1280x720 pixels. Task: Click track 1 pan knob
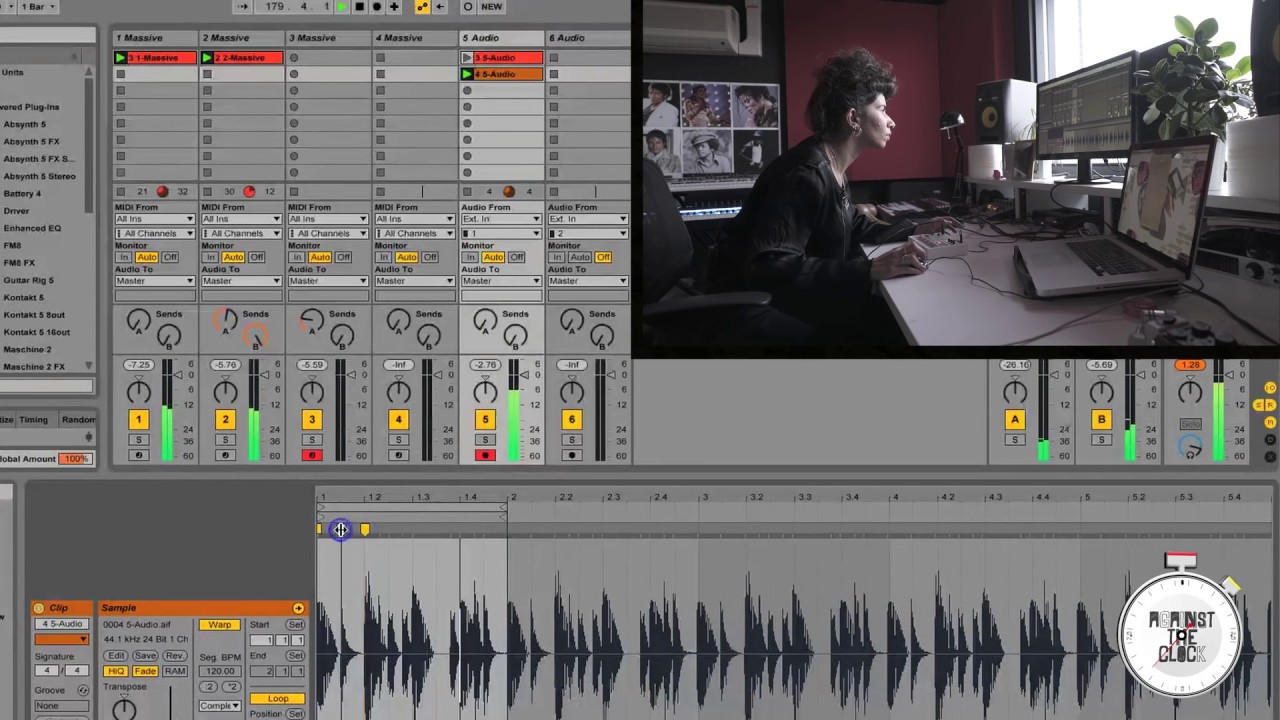(138, 392)
